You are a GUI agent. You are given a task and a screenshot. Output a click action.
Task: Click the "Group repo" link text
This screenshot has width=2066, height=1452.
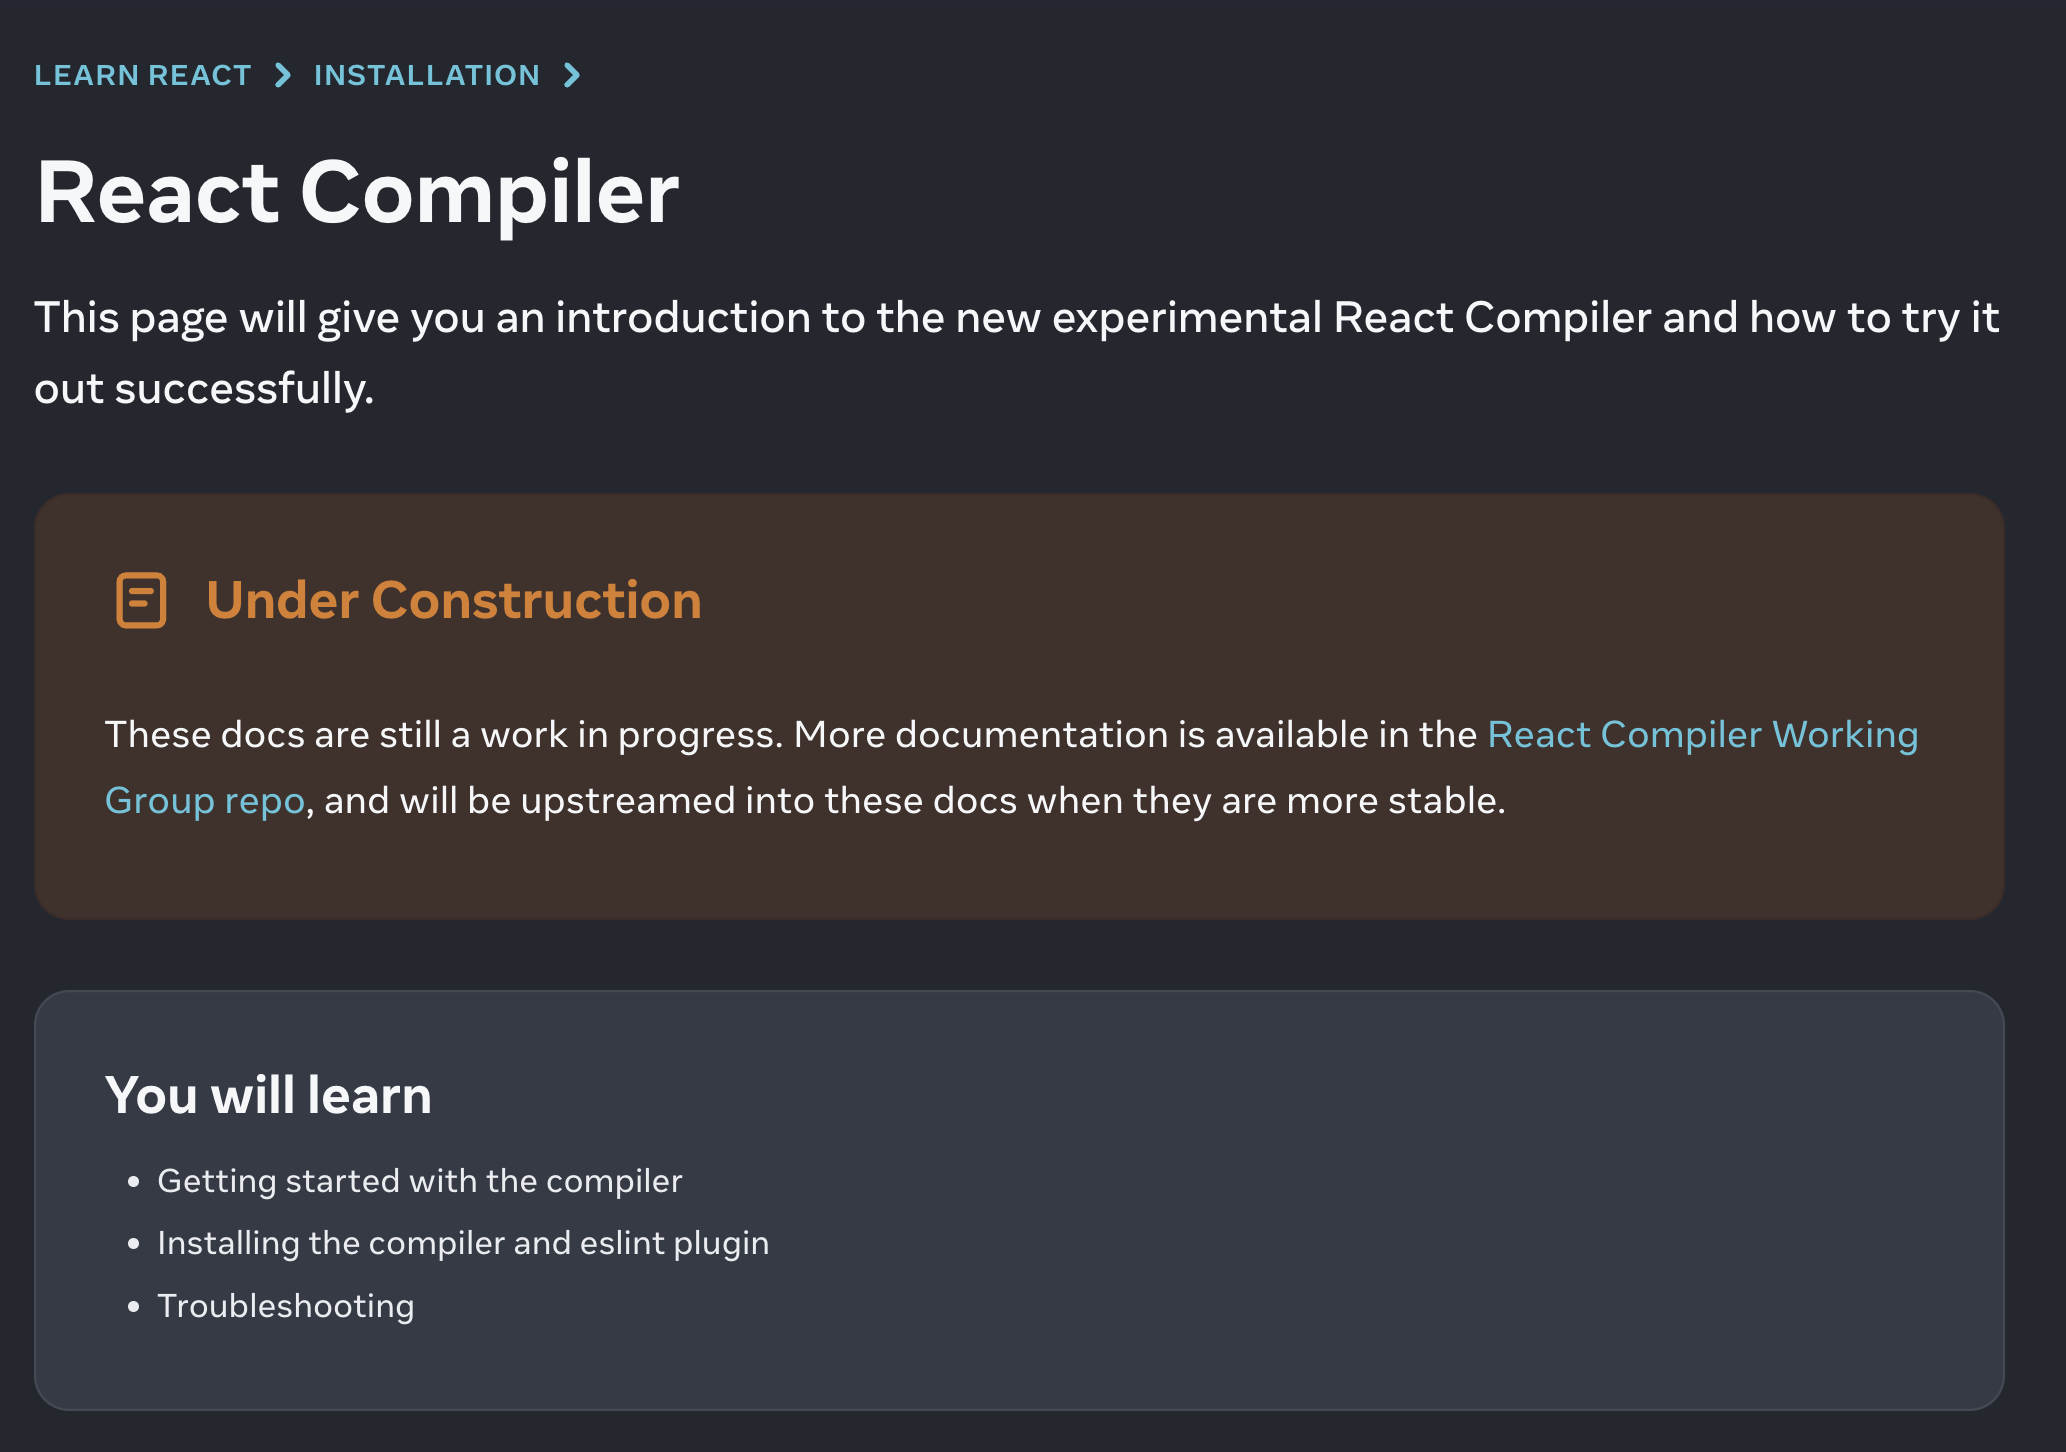(205, 801)
